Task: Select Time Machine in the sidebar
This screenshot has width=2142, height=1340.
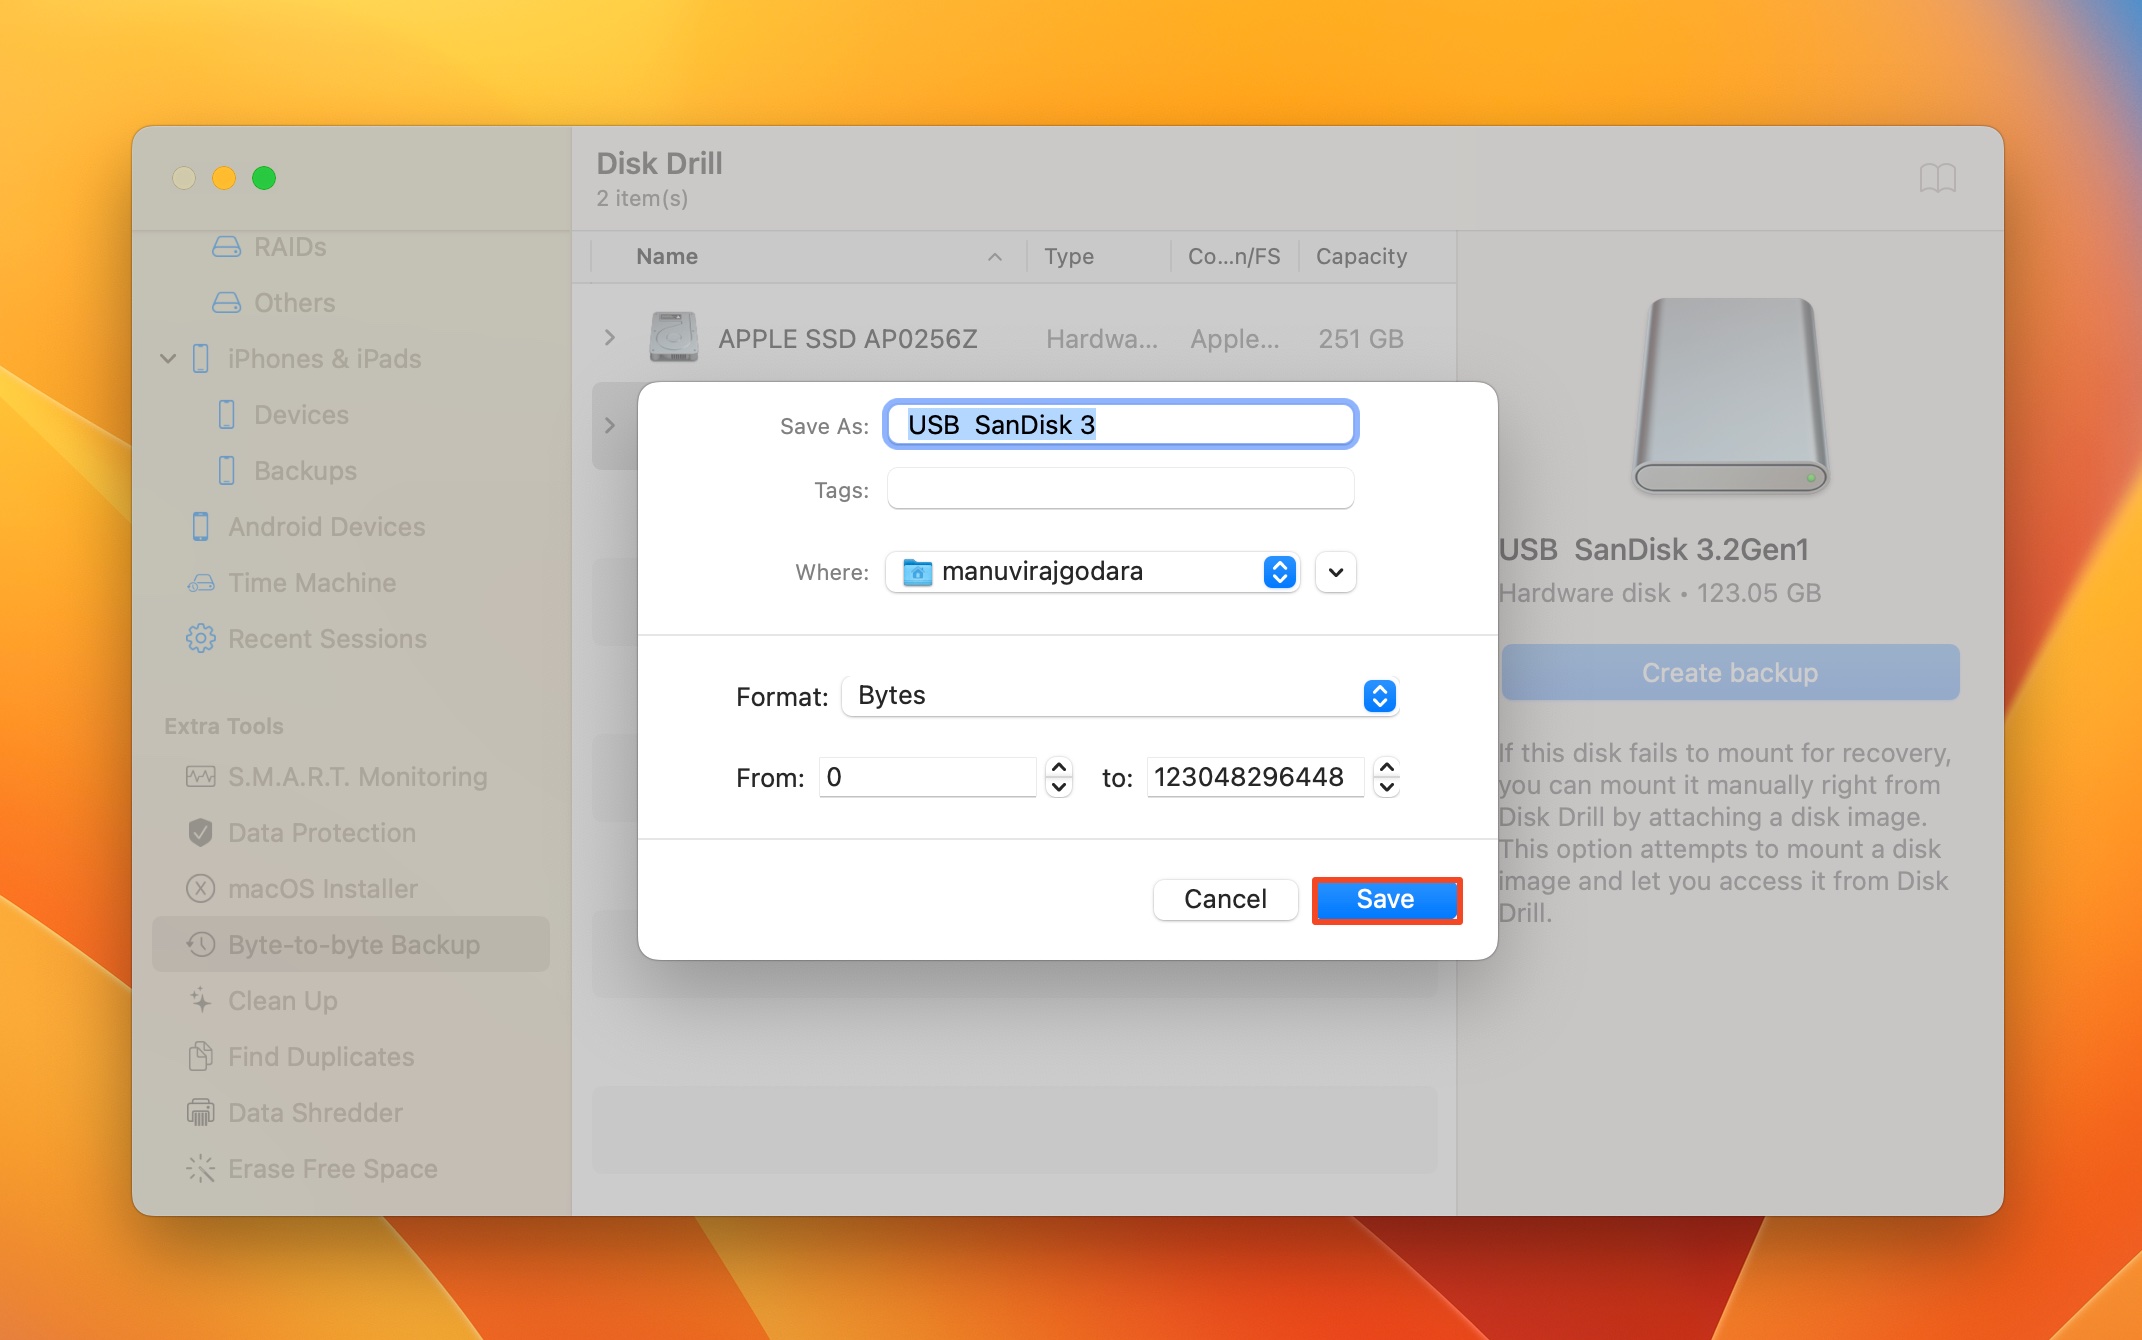Action: (312, 583)
